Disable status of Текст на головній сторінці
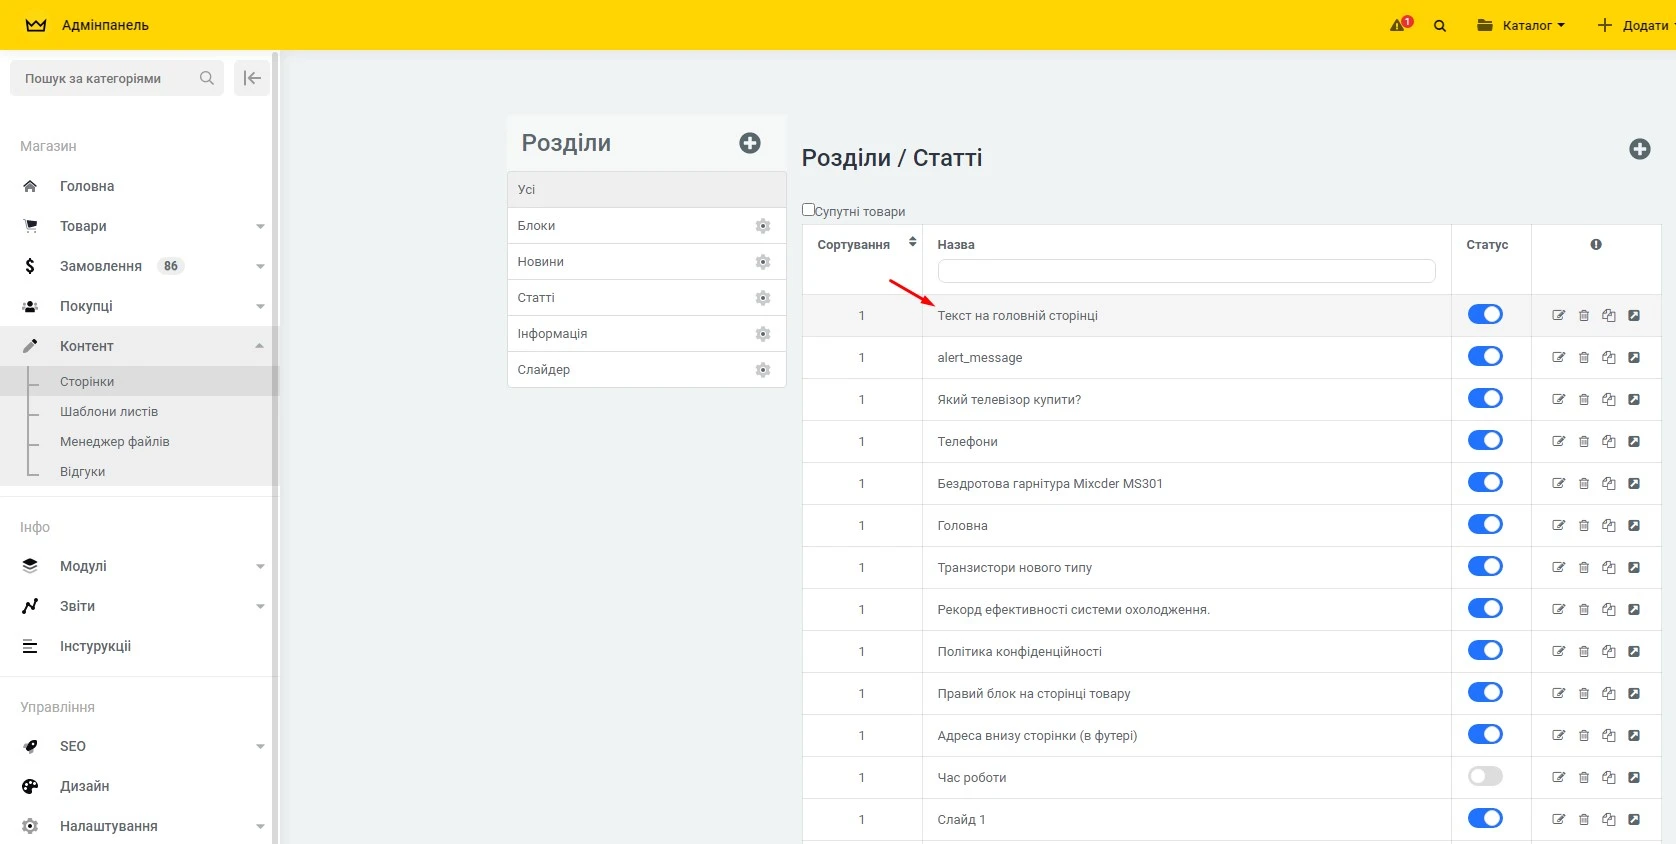Screen dimensions: 1676x844 point(1485,314)
